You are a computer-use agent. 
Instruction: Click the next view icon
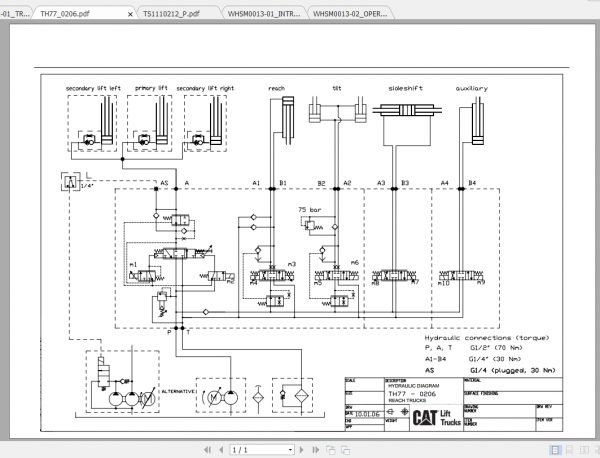[x=345, y=450]
